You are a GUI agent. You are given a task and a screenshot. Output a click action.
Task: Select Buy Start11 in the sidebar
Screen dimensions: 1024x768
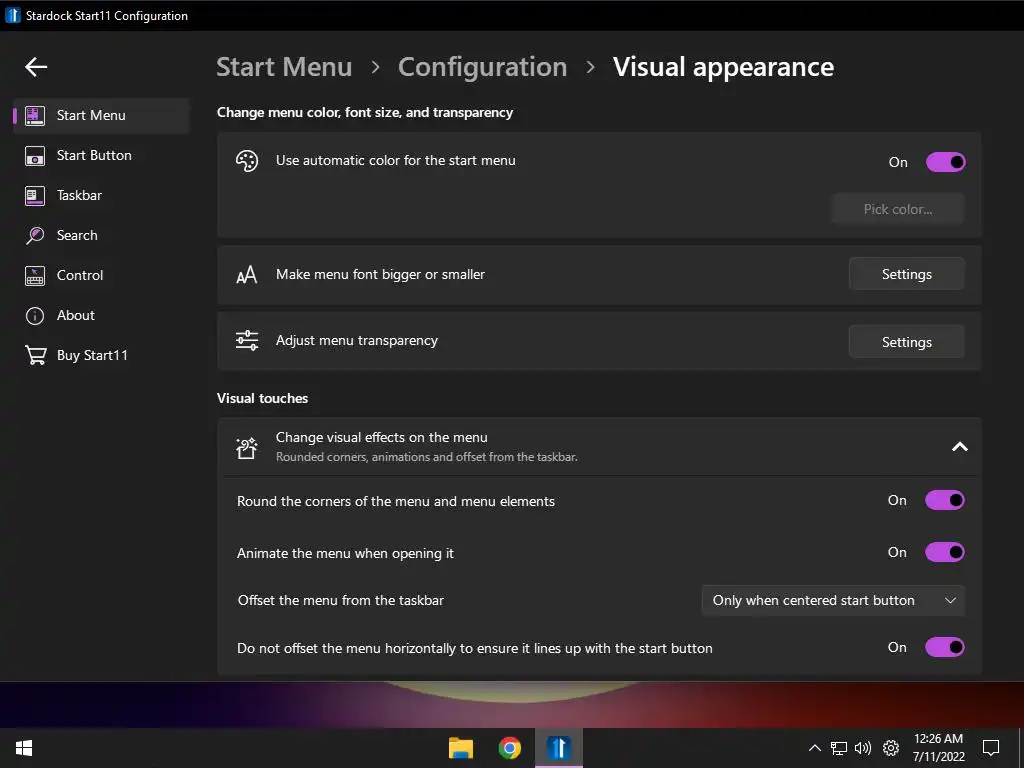[x=102, y=355]
